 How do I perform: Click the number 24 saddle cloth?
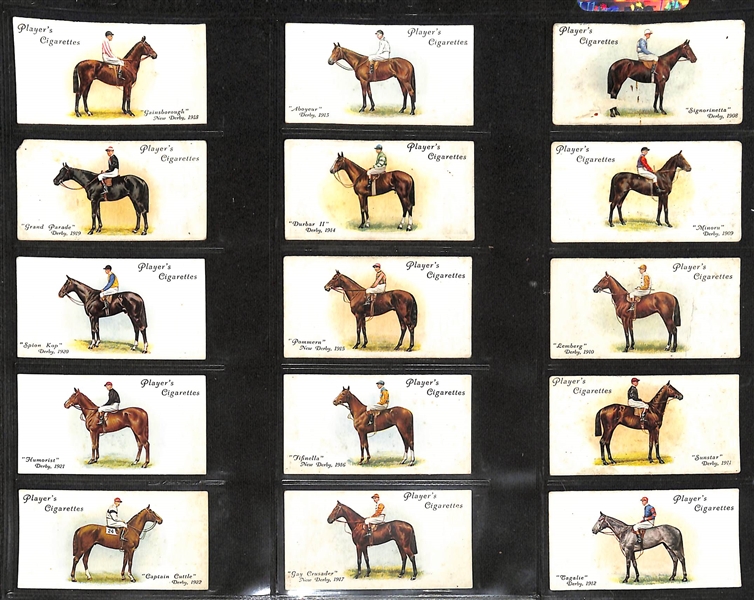coord(111,531)
